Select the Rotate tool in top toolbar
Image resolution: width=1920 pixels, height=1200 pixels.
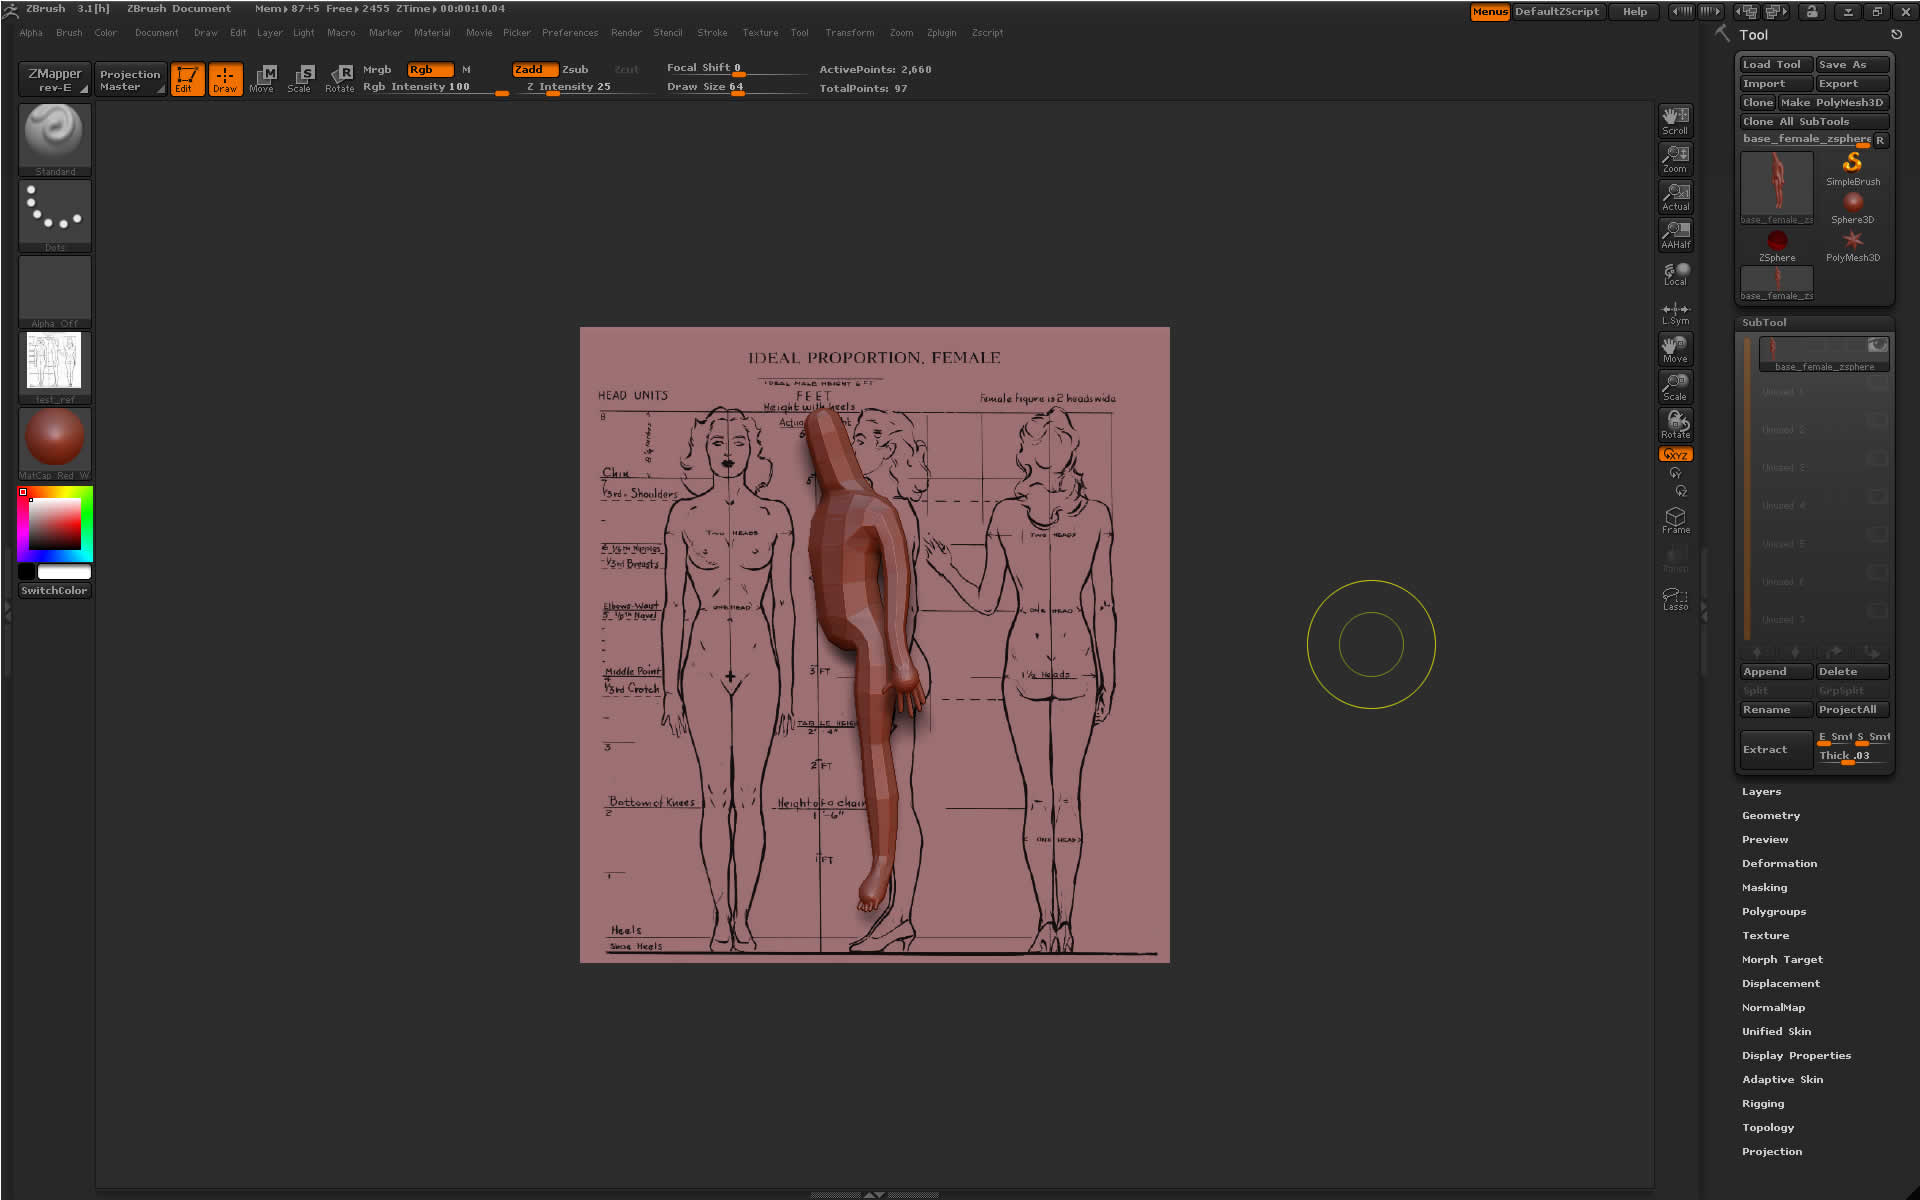[340, 78]
